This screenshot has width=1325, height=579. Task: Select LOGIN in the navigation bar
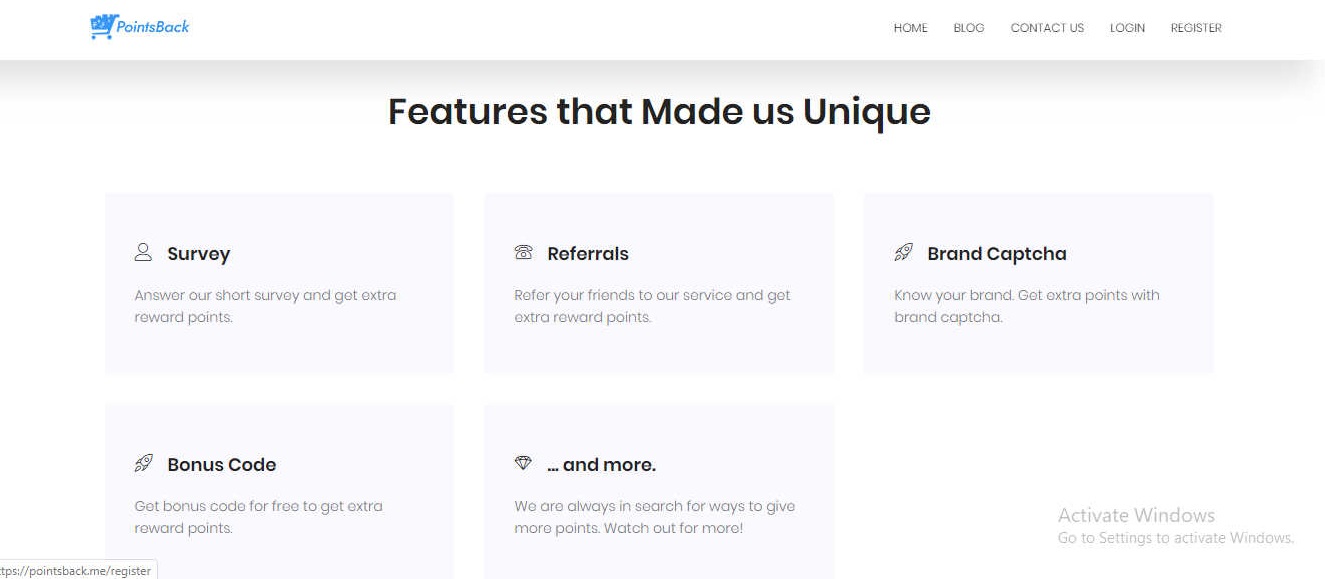[x=1127, y=28]
